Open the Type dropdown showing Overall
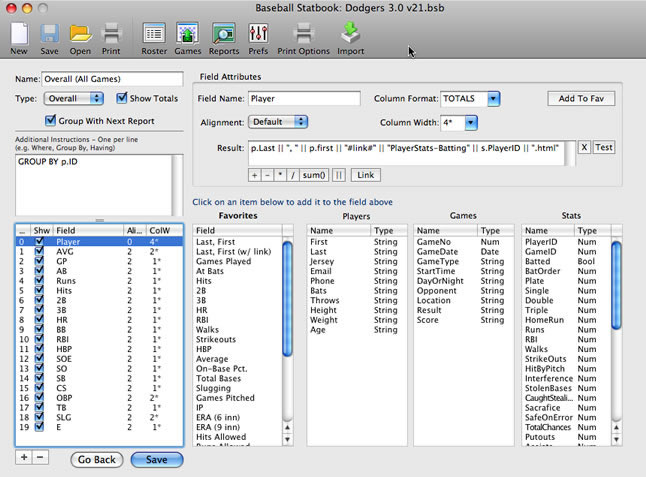Viewport: 646px width, 477px height. [73, 98]
